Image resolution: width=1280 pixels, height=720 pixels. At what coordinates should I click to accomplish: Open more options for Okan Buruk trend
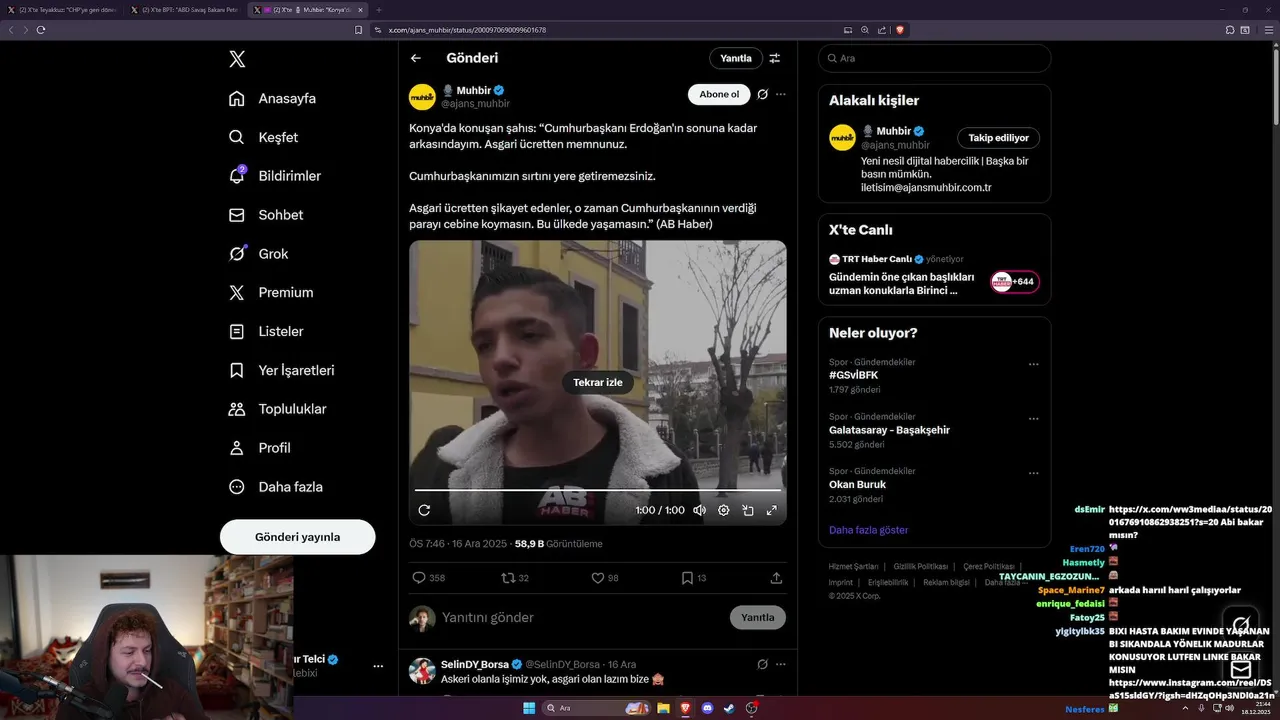point(1034,473)
